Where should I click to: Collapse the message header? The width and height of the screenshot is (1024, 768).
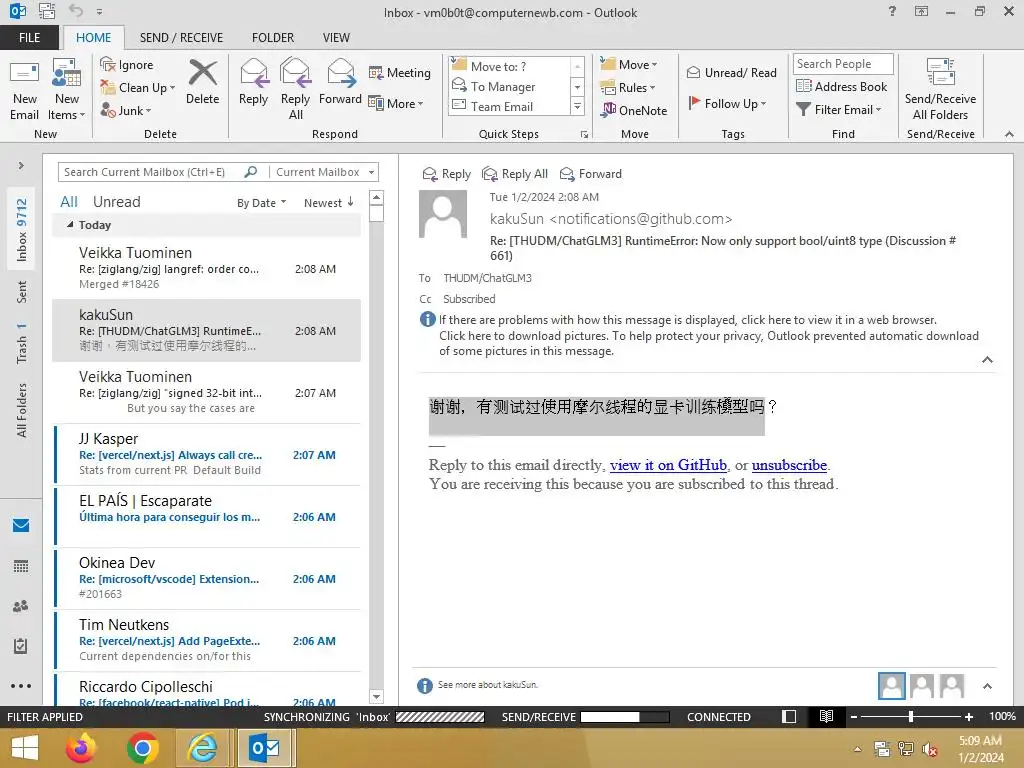[987, 360]
